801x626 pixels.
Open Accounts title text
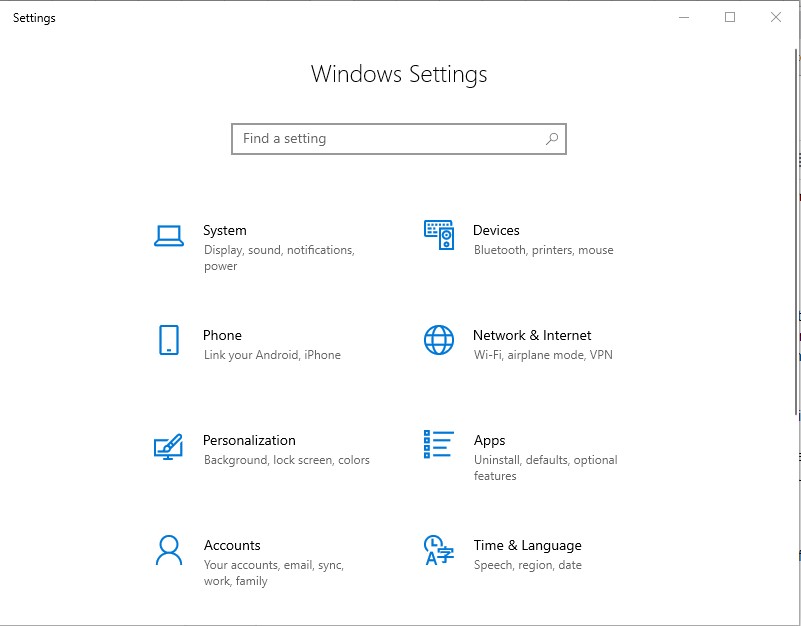(232, 545)
